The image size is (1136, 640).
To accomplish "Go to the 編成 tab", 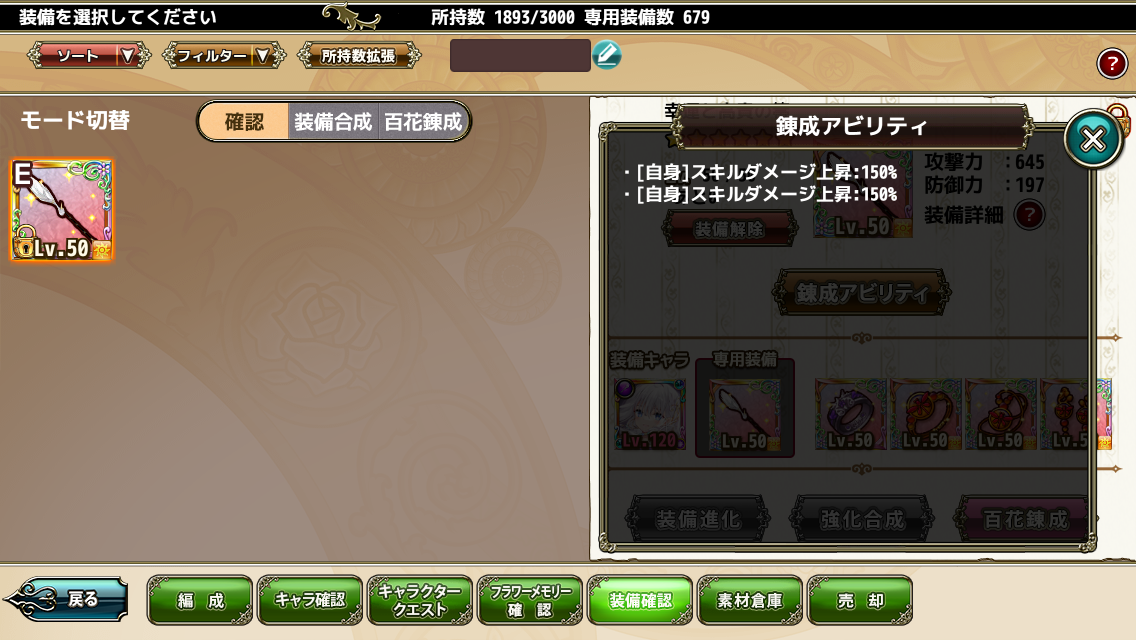I will [x=200, y=600].
